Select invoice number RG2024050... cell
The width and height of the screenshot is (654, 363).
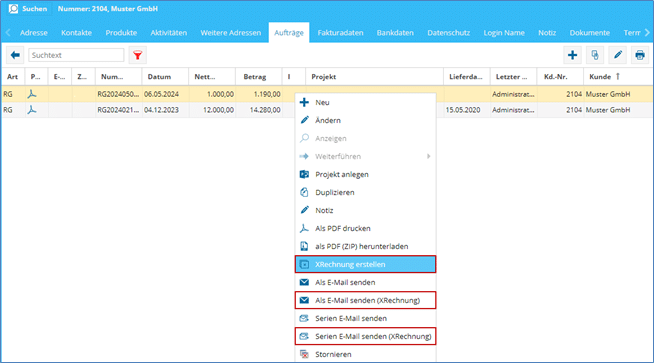[x=118, y=94]
